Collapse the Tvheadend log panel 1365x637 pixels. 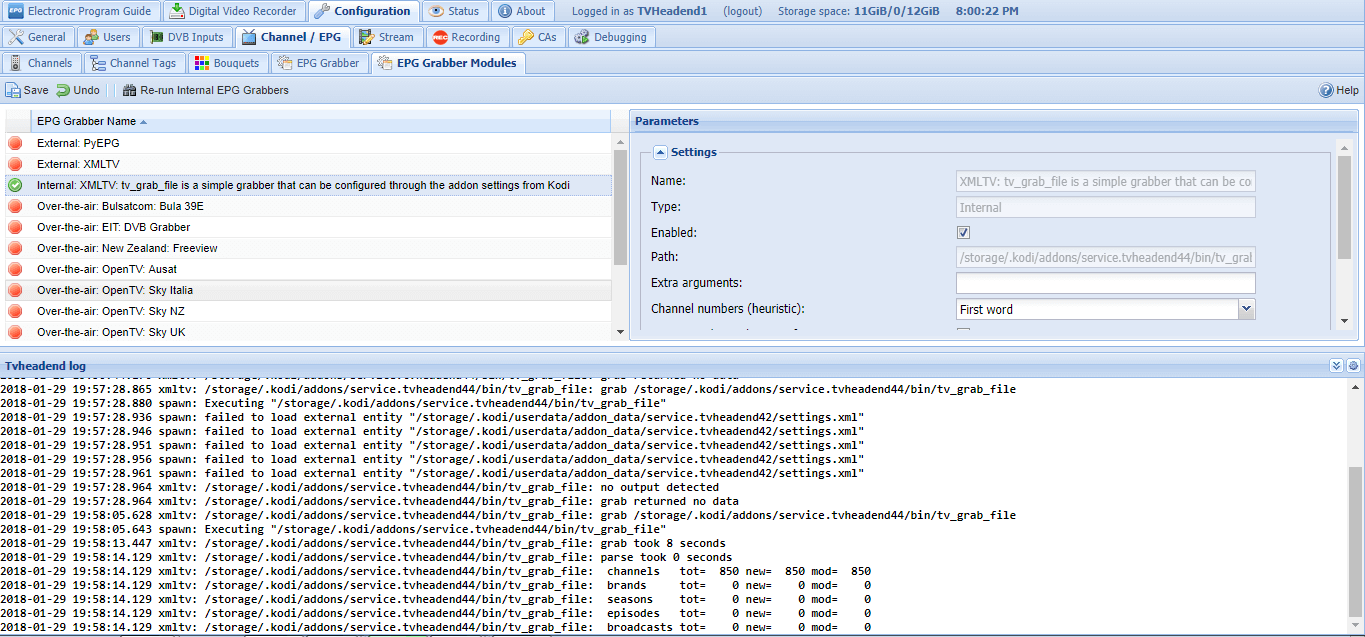pos(1336,366)
